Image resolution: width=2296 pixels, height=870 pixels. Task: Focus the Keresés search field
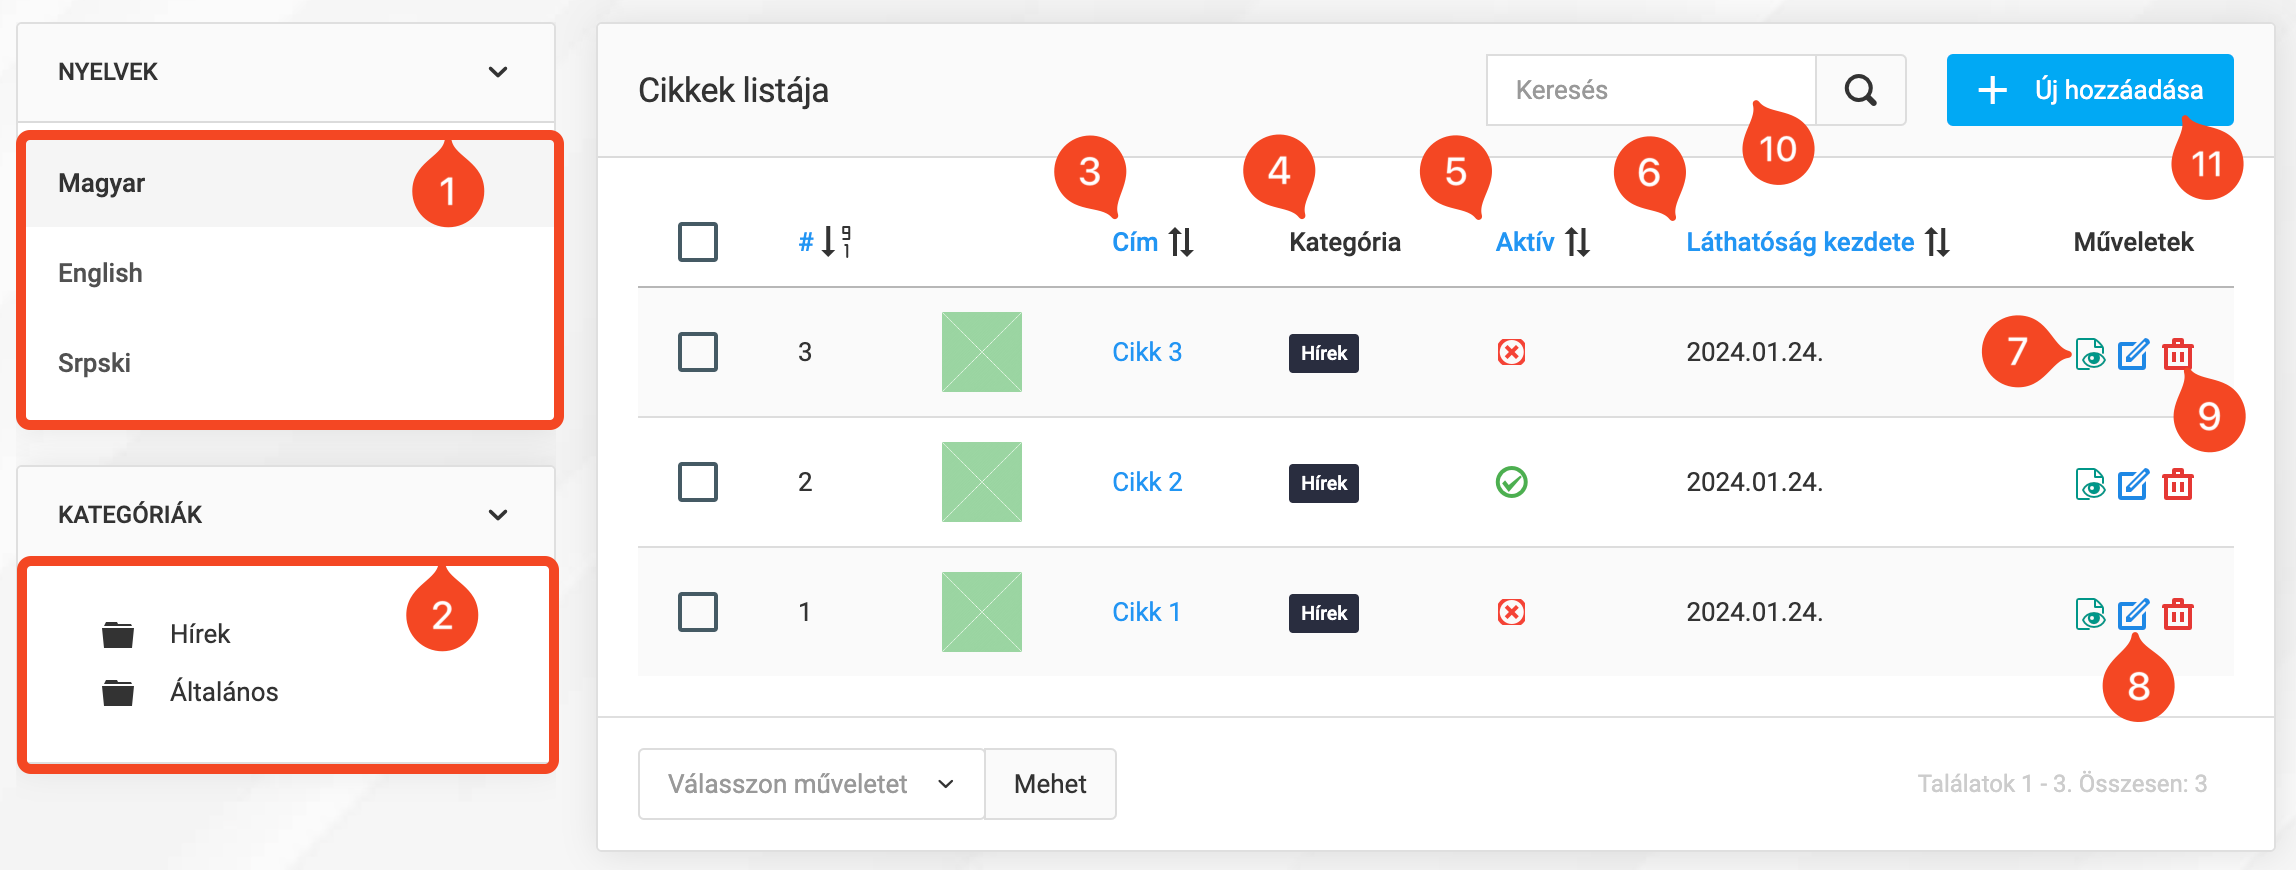tap(1650, 90)
